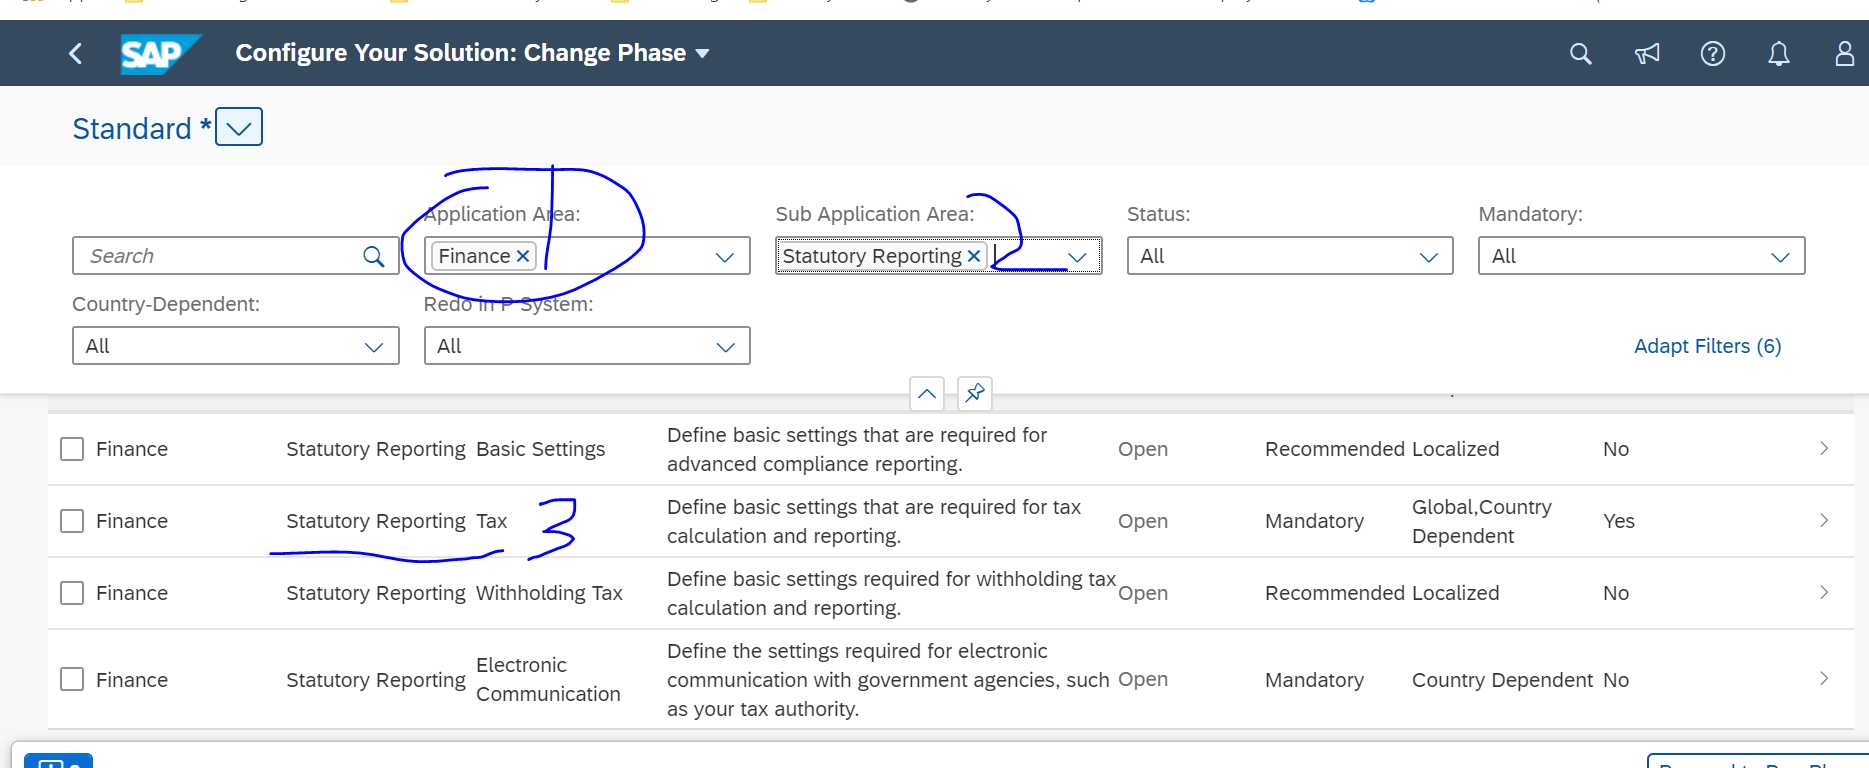Image resolution: width=1869 pixels, height=768 pixels.
Task: Click 'Mandatory' cell in Tax row
Action: [1314, 521]
